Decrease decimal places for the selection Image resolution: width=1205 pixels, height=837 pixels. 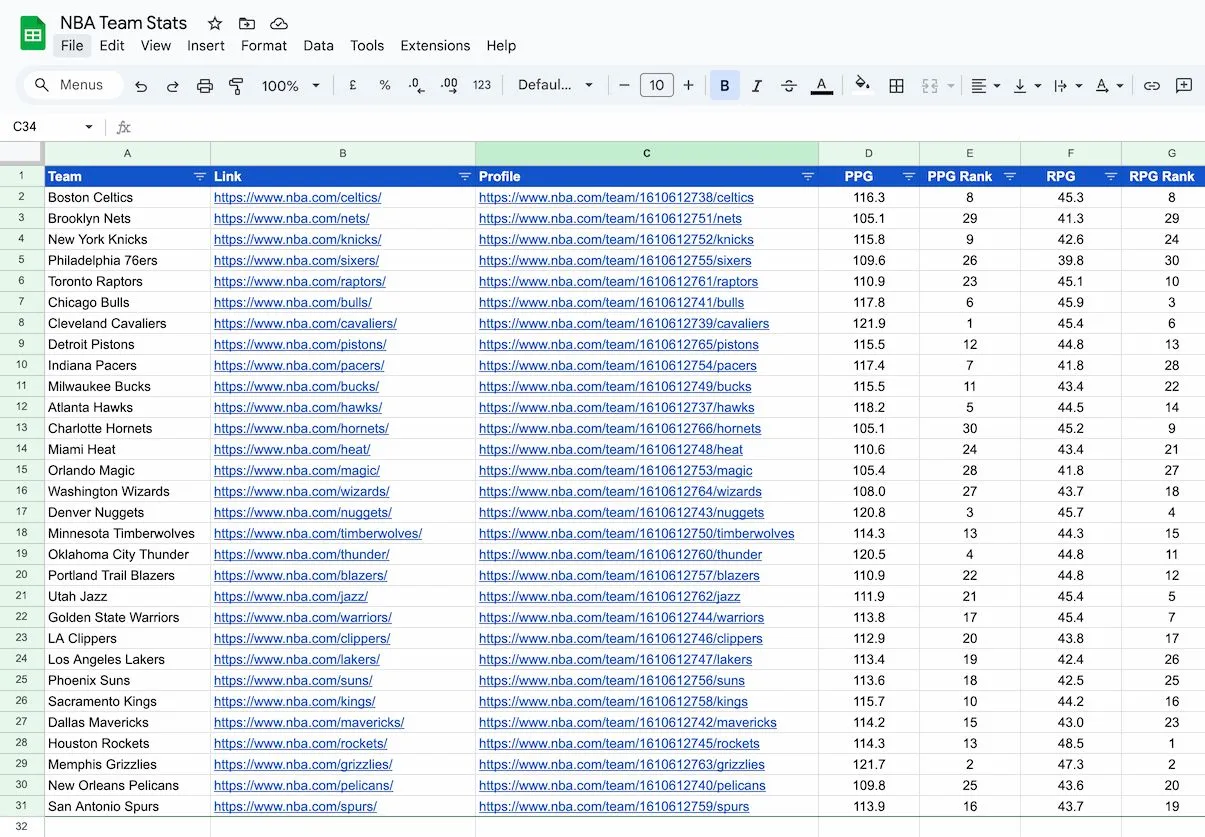click(416, 85)
